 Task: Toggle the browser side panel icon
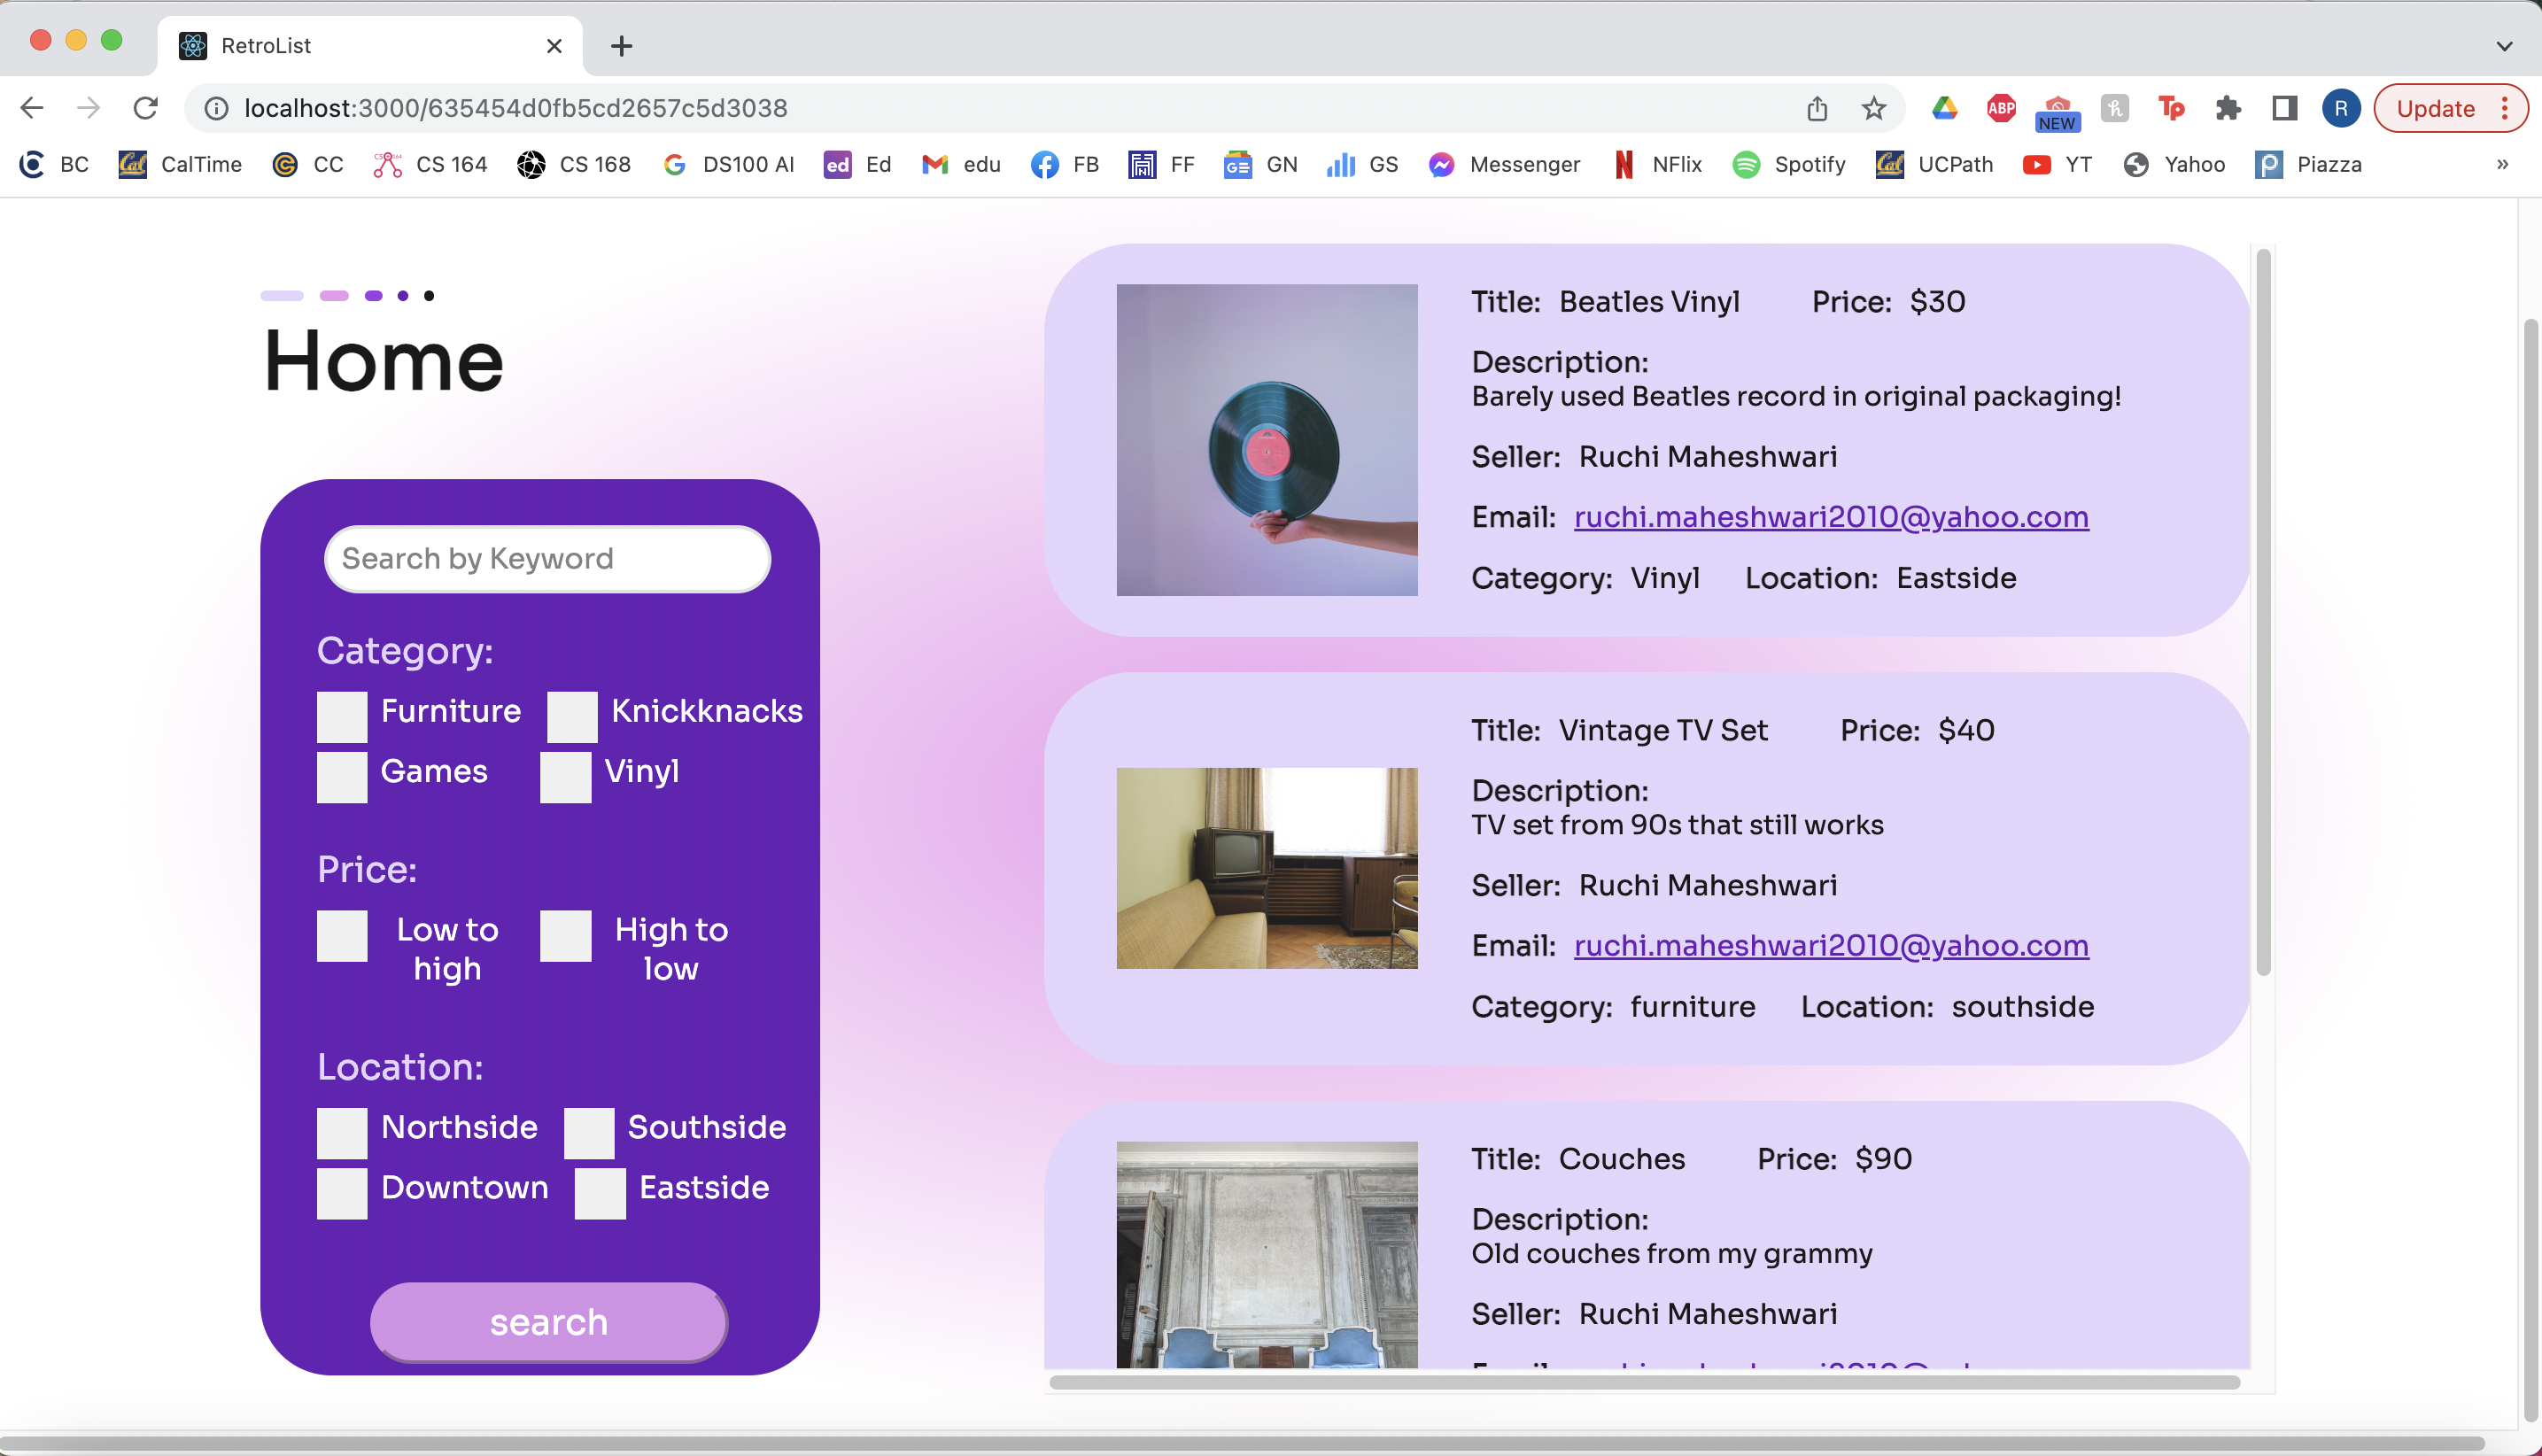(x=2284, y=108)
